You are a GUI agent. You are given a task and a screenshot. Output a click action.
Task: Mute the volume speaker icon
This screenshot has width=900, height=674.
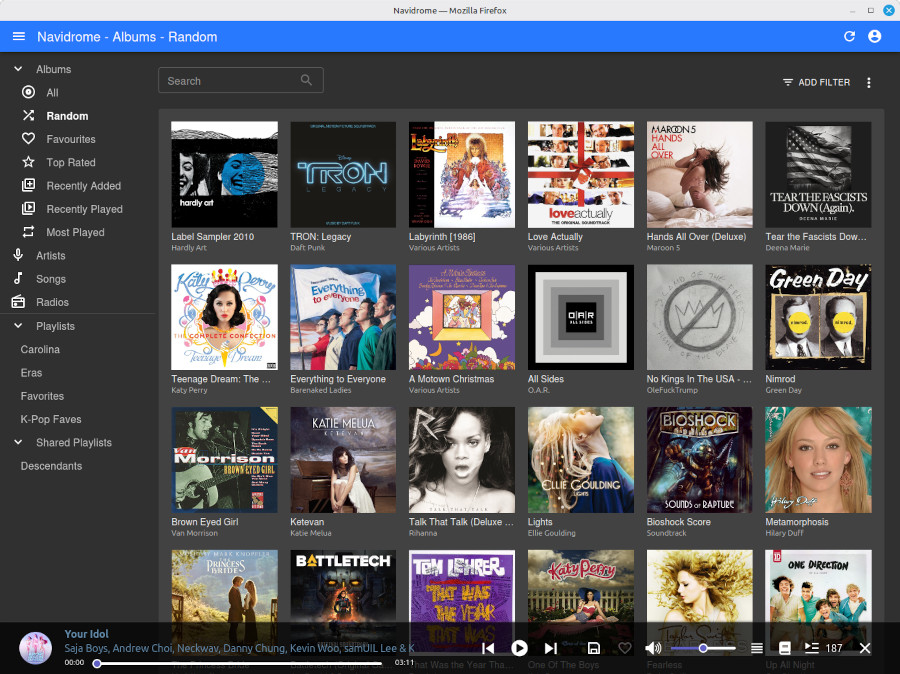pos(653,648)
